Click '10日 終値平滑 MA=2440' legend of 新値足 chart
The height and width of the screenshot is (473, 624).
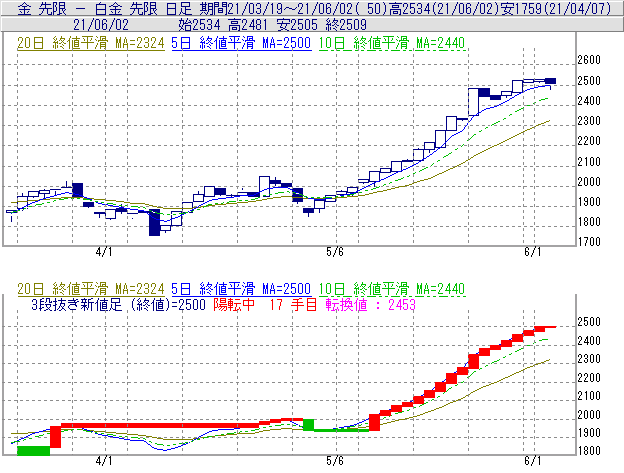tap(392, 289)
